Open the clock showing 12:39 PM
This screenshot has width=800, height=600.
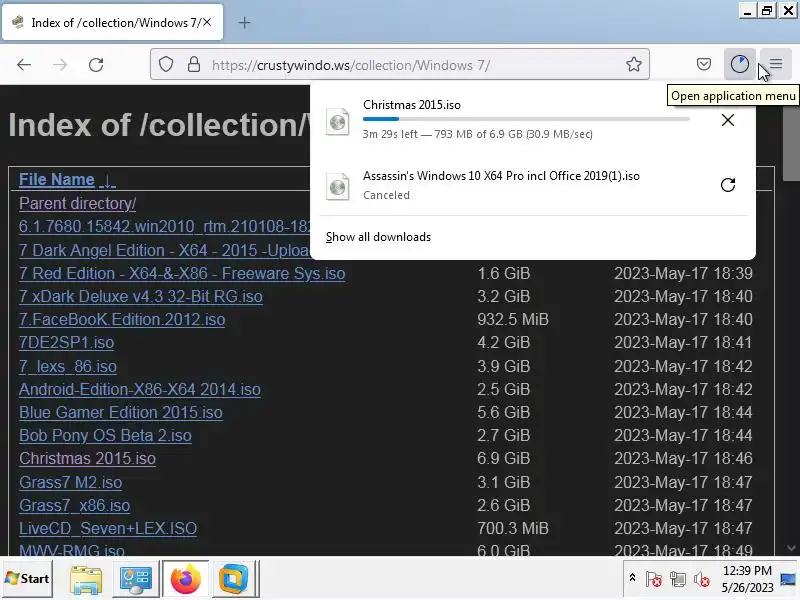coord(747,579)
